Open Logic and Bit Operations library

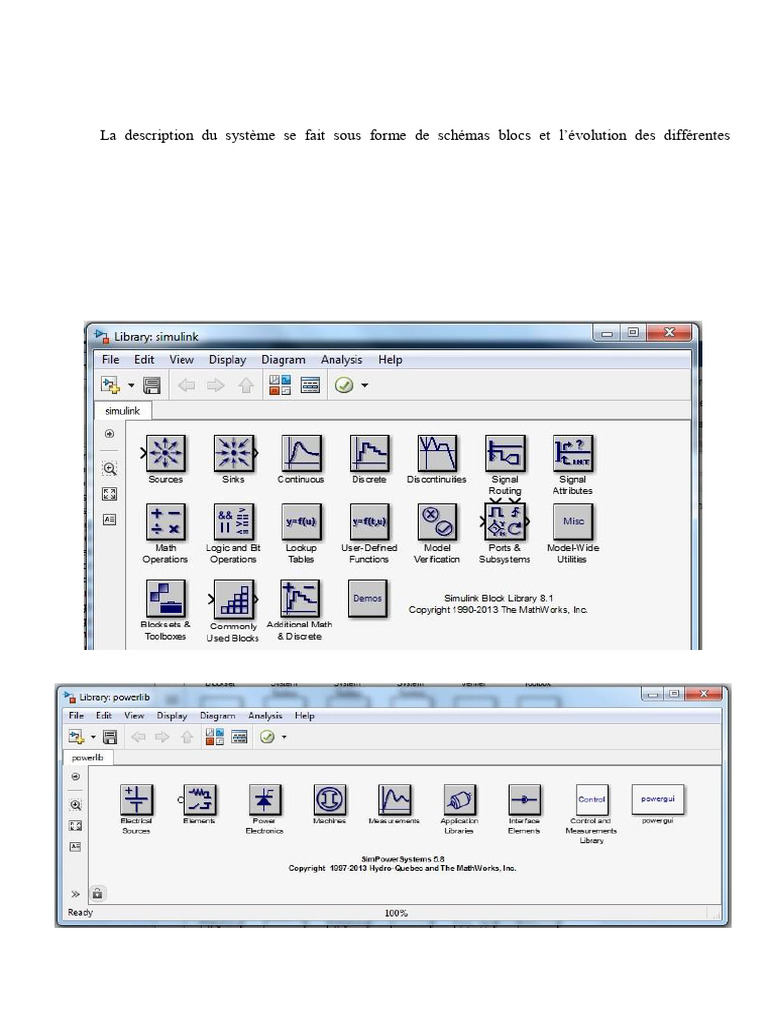click(234, 522)
